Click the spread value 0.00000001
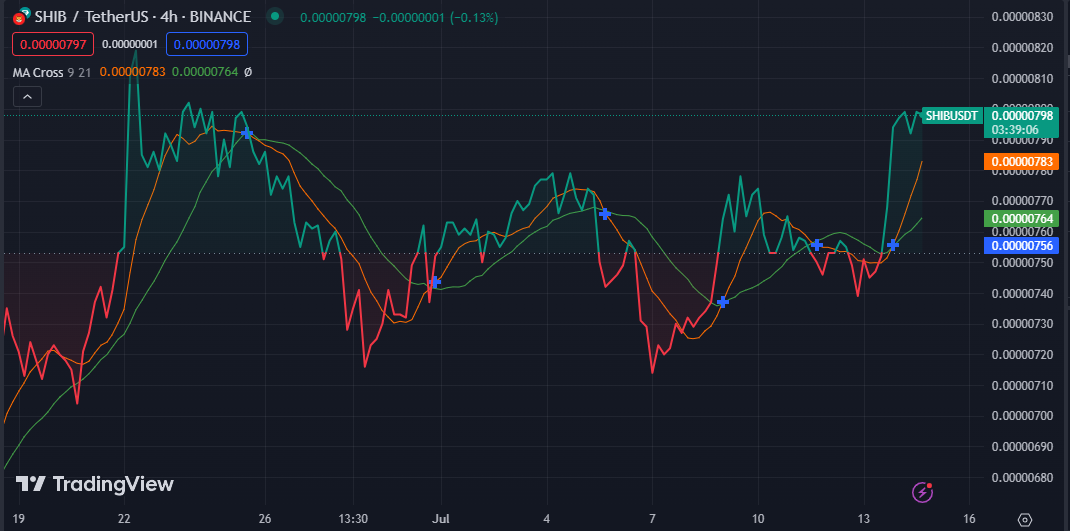Image resolution: width=1070 pixels, height=531 pixels. (x=129, y=44)
